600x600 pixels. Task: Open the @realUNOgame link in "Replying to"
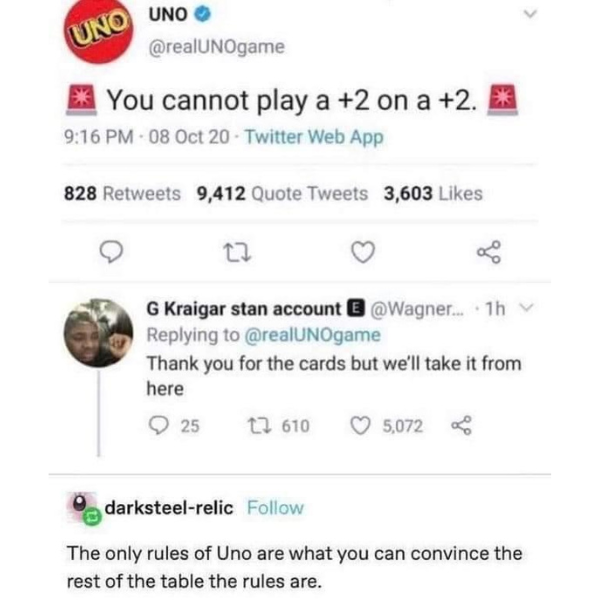point(312,335)
